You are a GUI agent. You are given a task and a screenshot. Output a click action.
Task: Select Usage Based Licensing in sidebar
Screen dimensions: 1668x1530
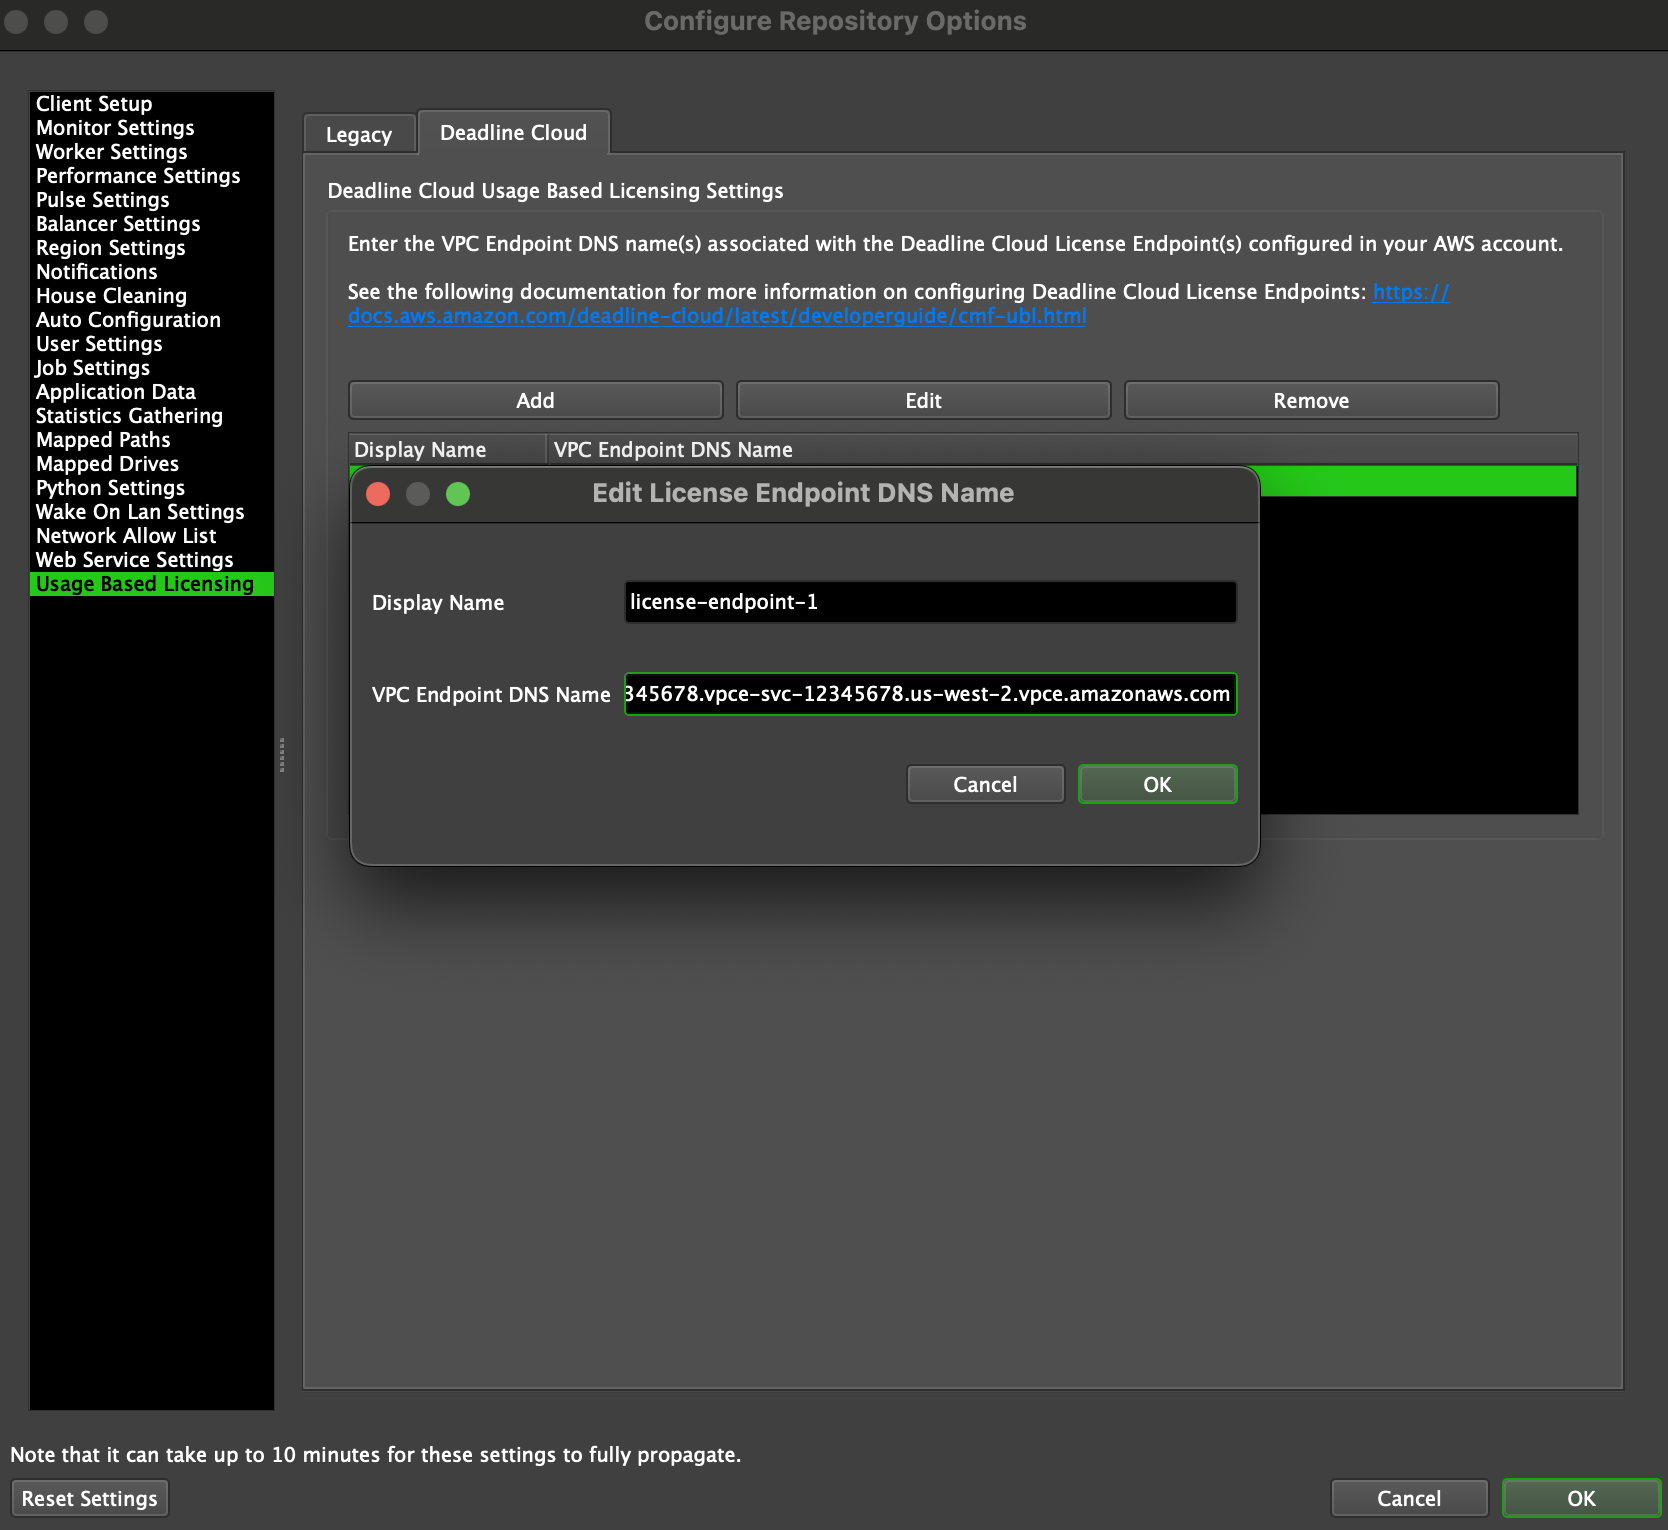146,584
